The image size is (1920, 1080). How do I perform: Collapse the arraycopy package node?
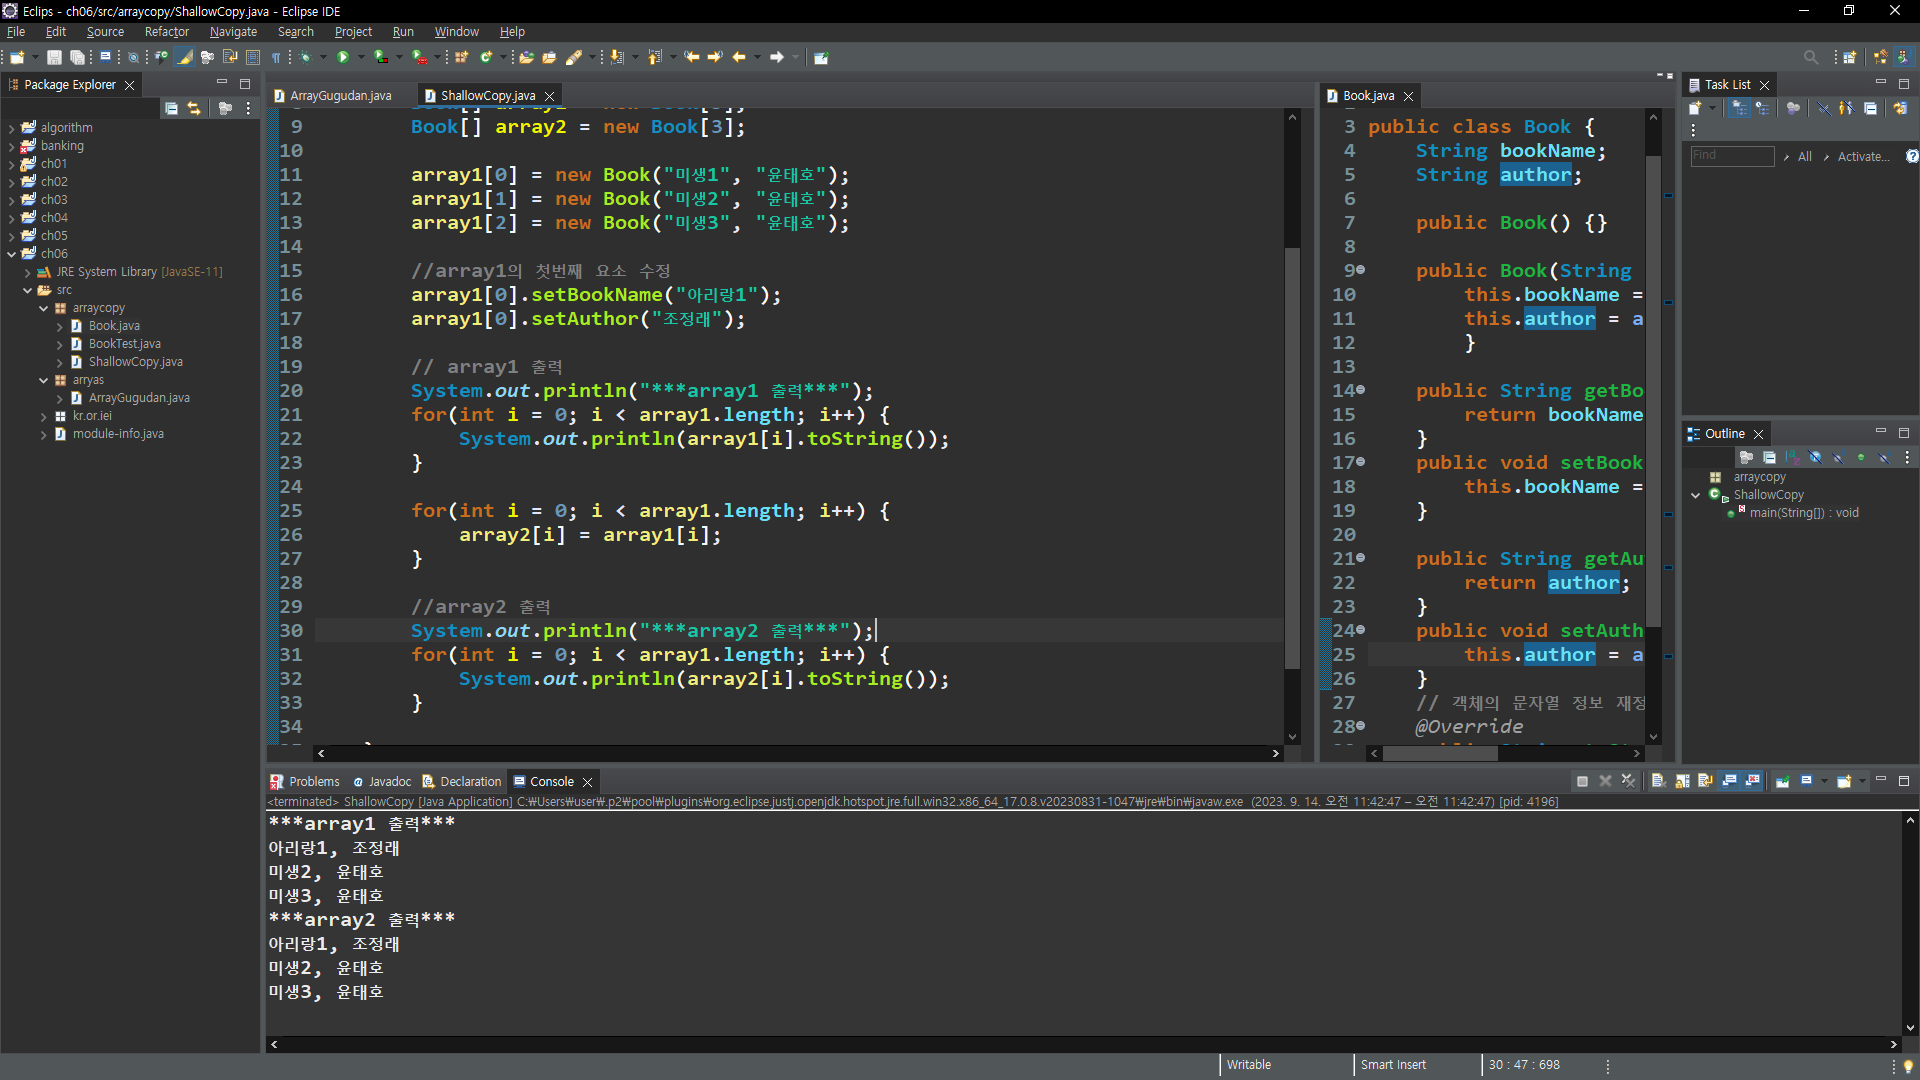(43, 308)
